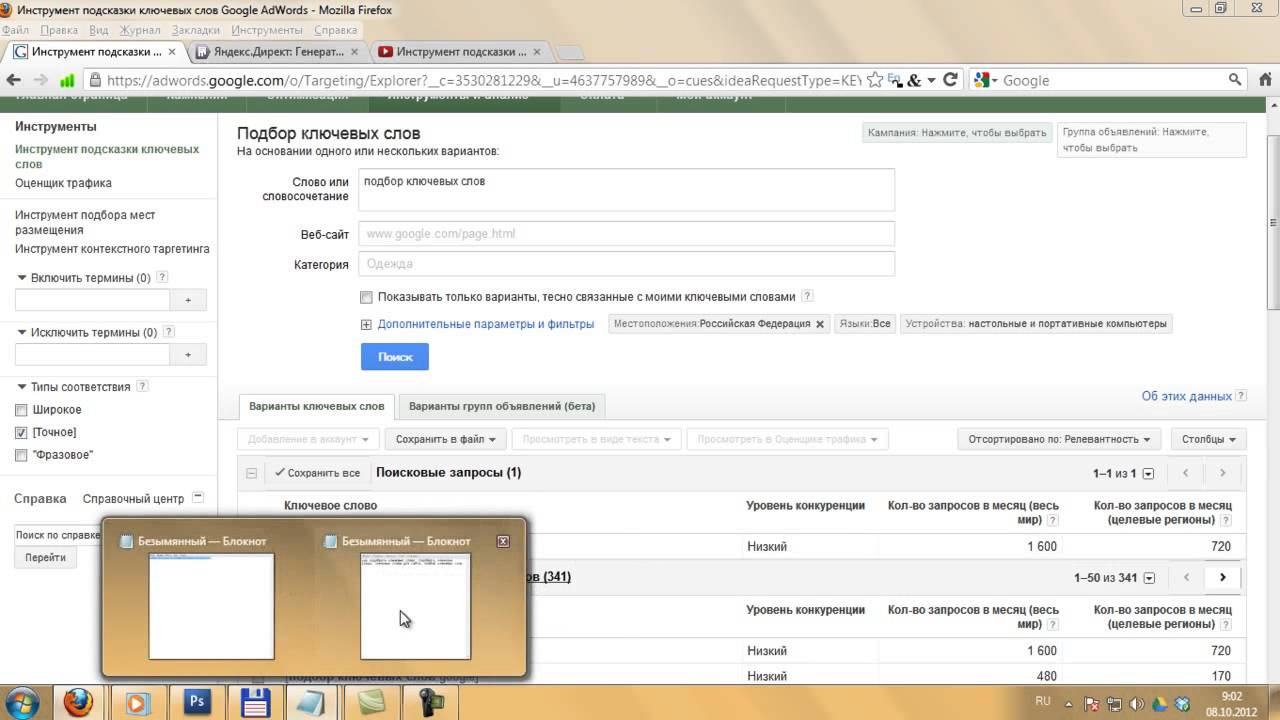Click the Category input field

point(627,264)
